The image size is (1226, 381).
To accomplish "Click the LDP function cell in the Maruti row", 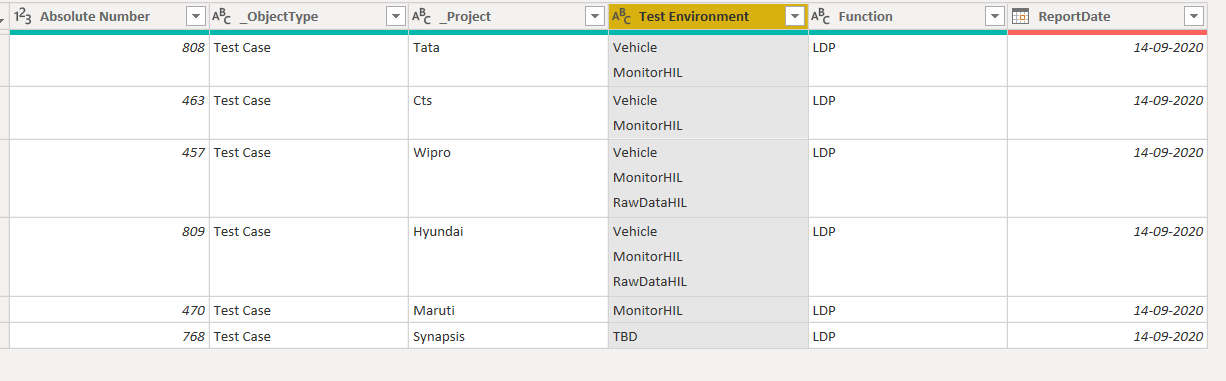I will point(907,310).
